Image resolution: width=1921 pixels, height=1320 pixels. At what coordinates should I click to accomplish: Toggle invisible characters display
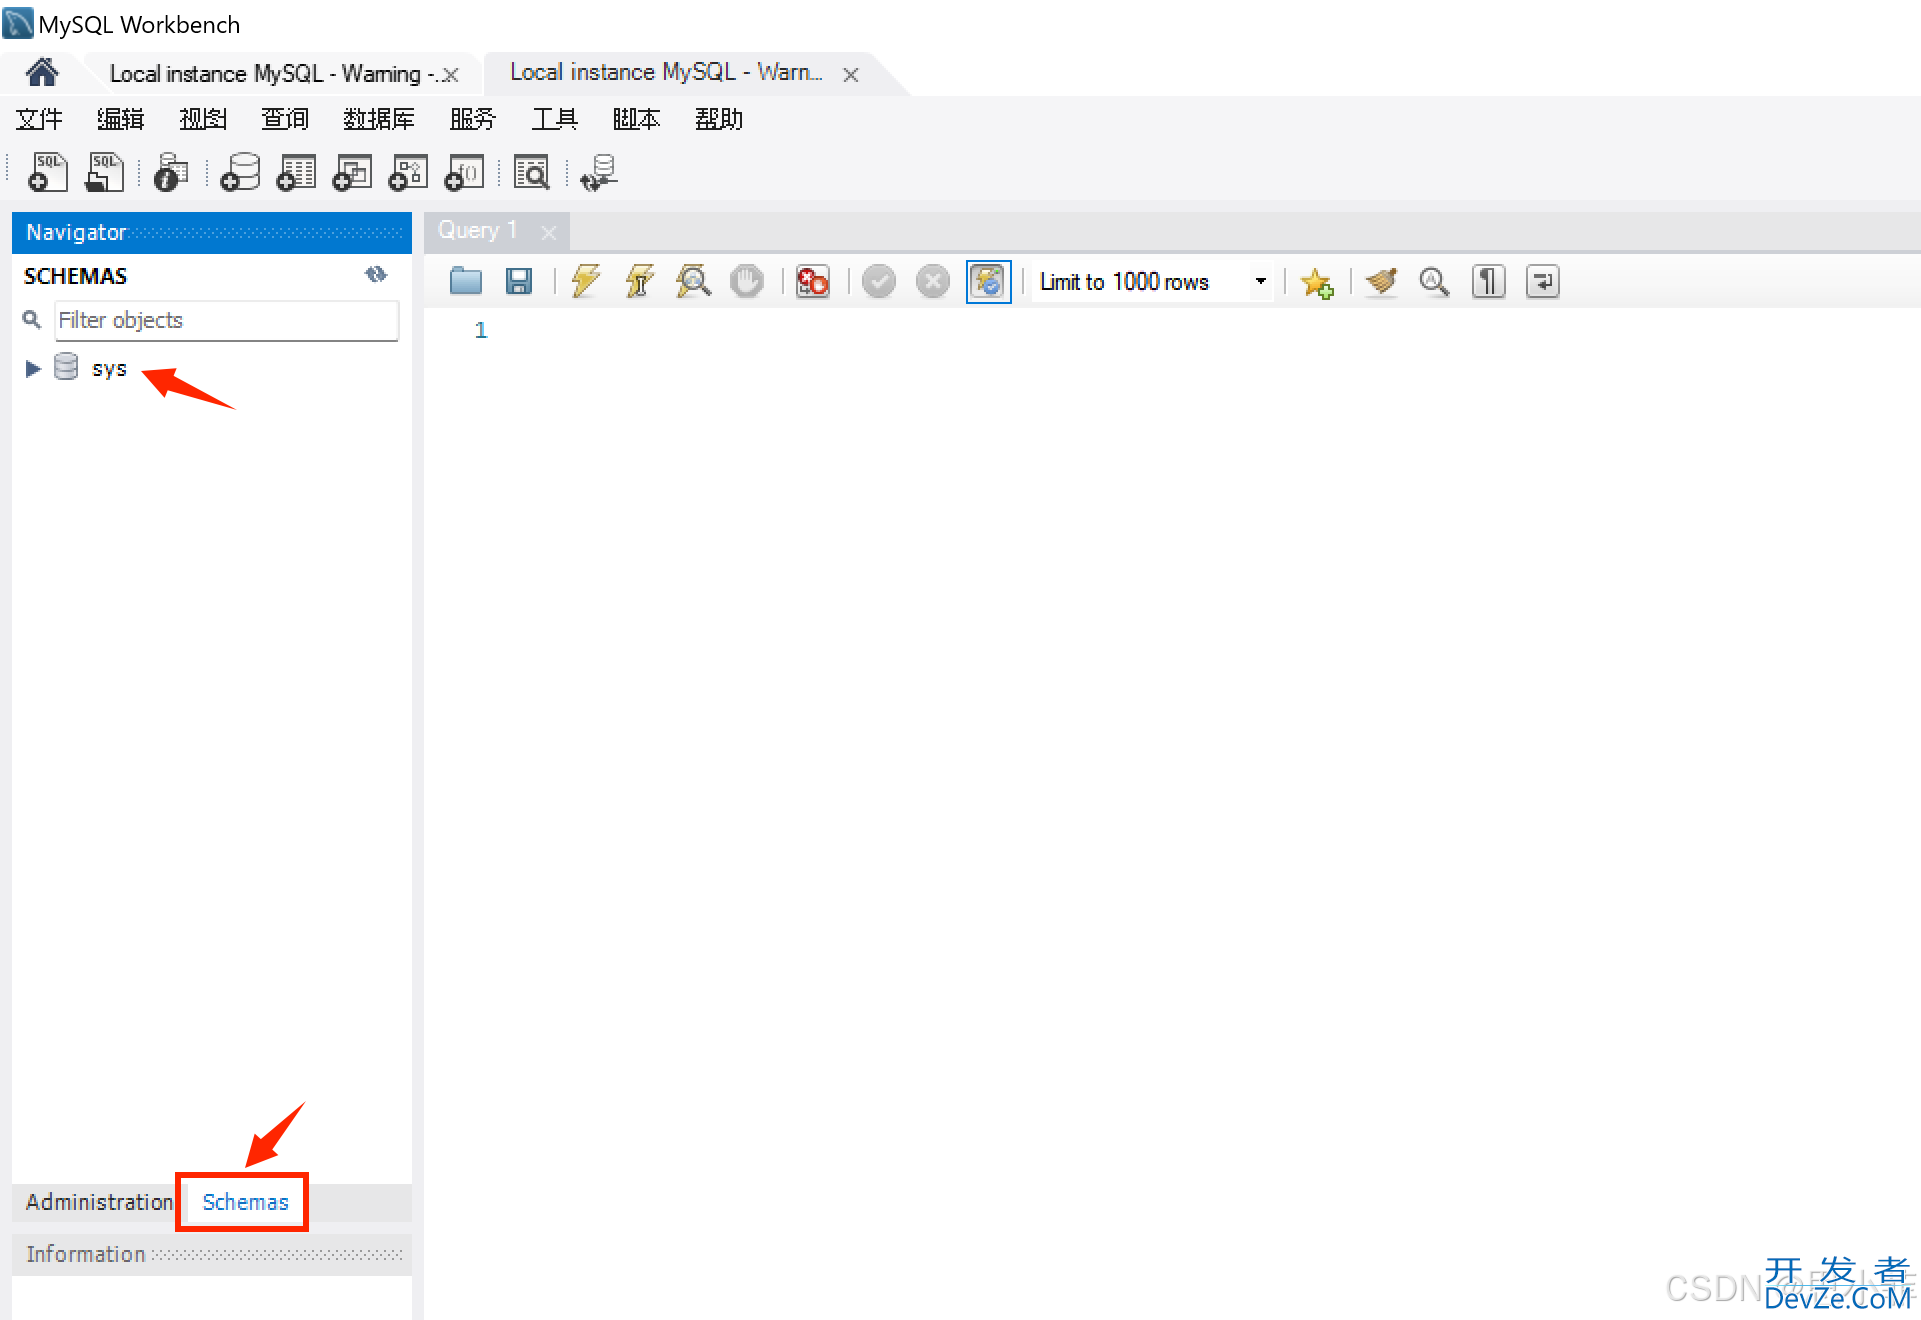pyautogui.click(x=1488, y=281)
